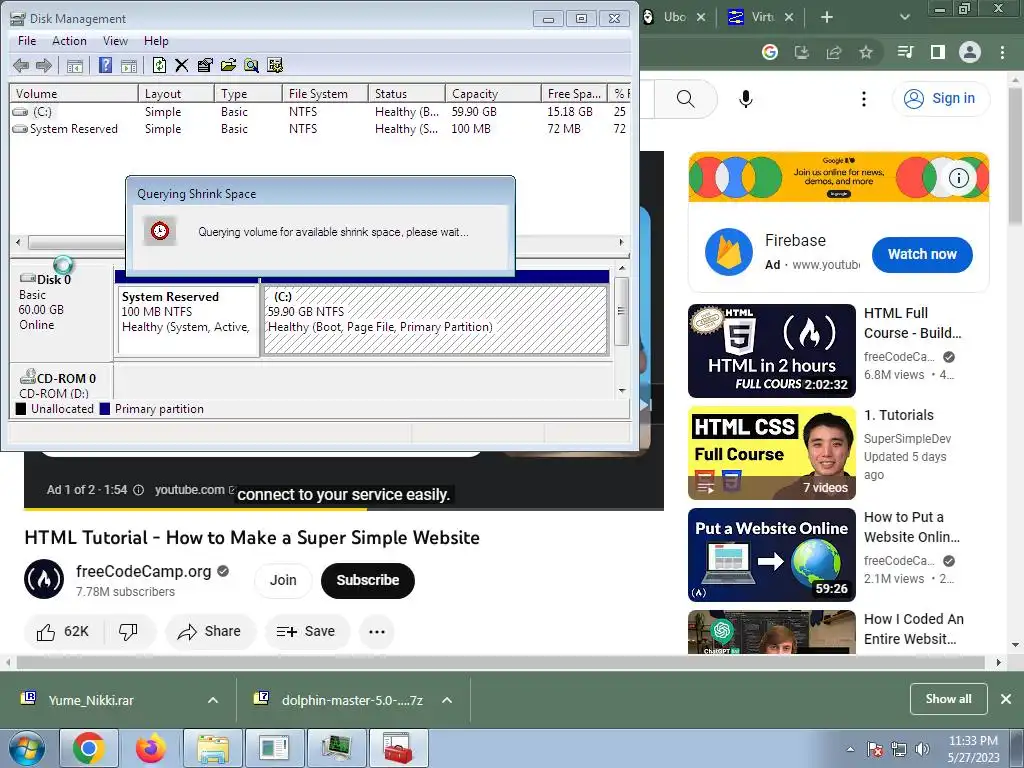Open Chrome three-dot menu
The width and height of the screenshot is (1024, 768).
(1002, 52)
